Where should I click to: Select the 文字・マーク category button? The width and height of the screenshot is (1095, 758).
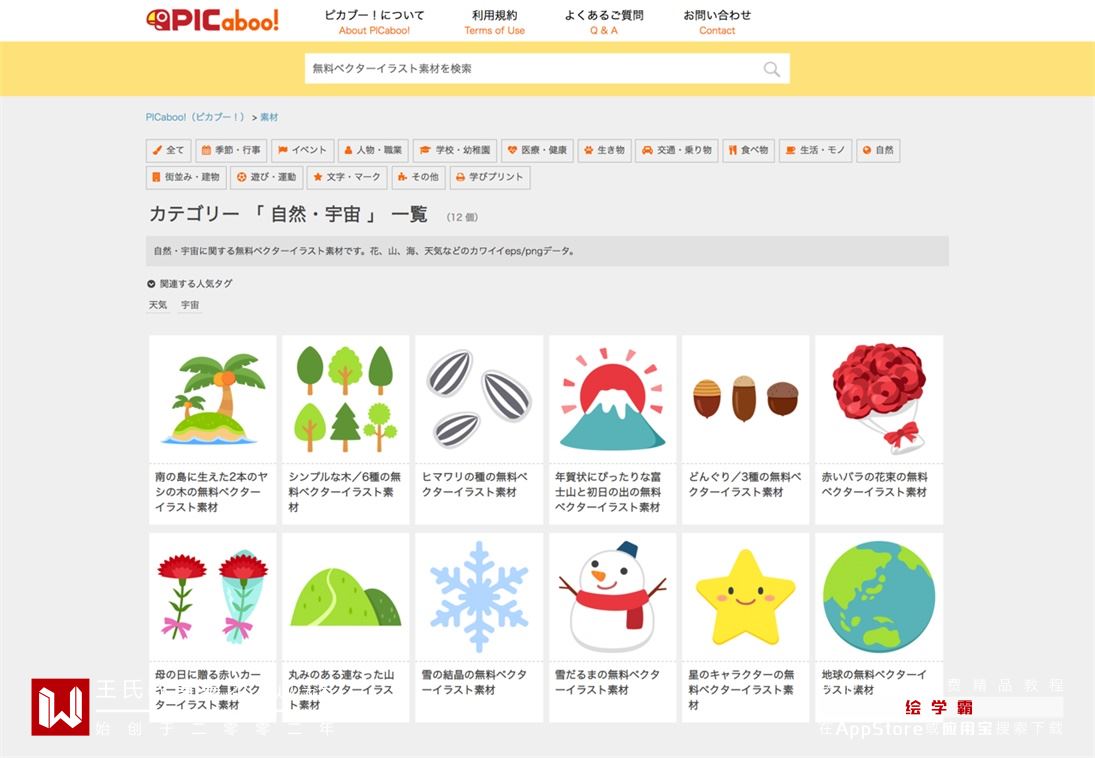click(347, 177)
